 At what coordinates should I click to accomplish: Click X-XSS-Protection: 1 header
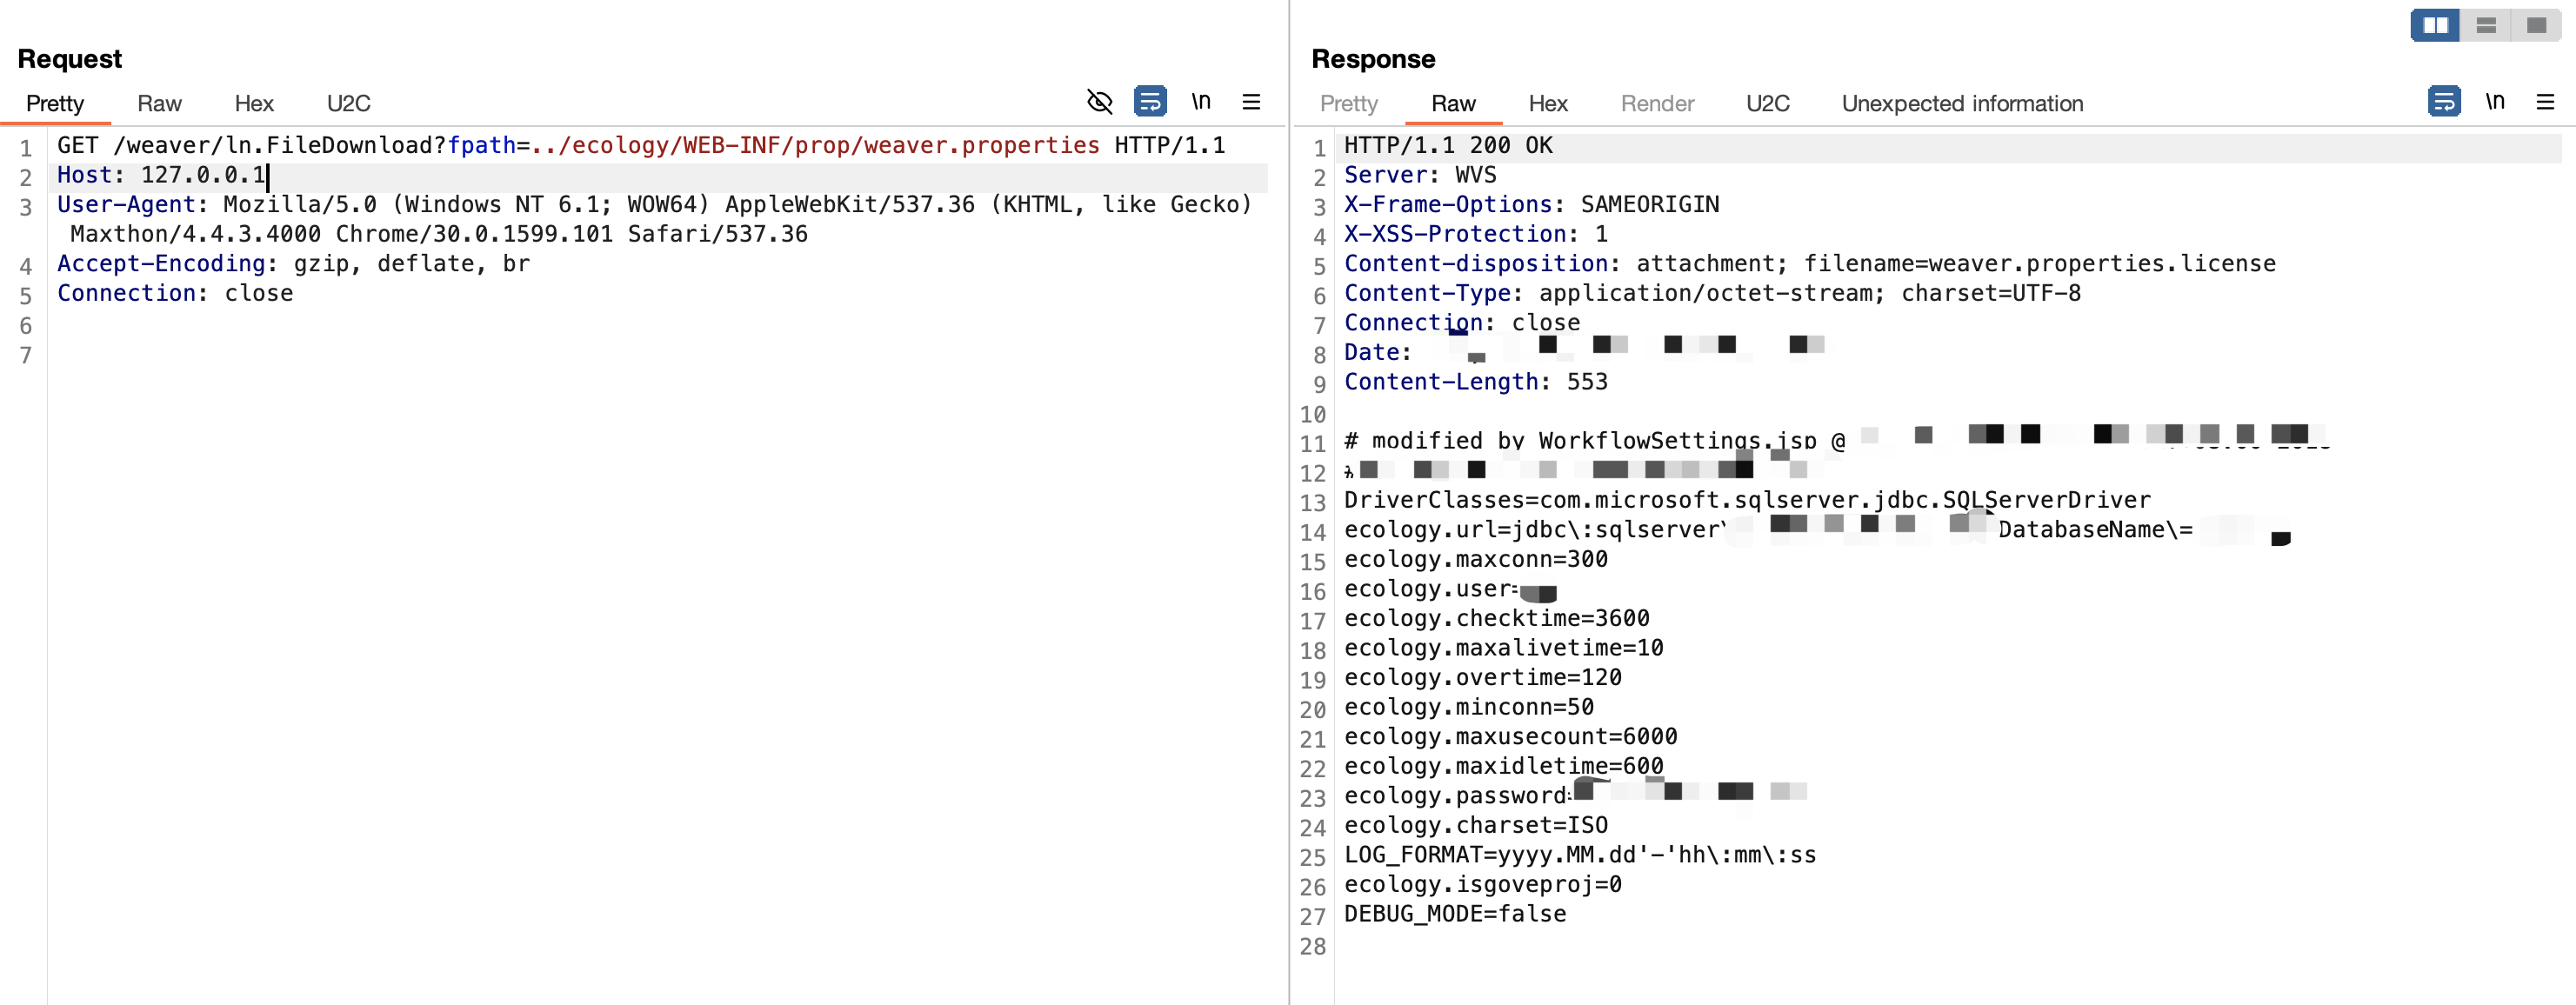tap(1476, 235)
